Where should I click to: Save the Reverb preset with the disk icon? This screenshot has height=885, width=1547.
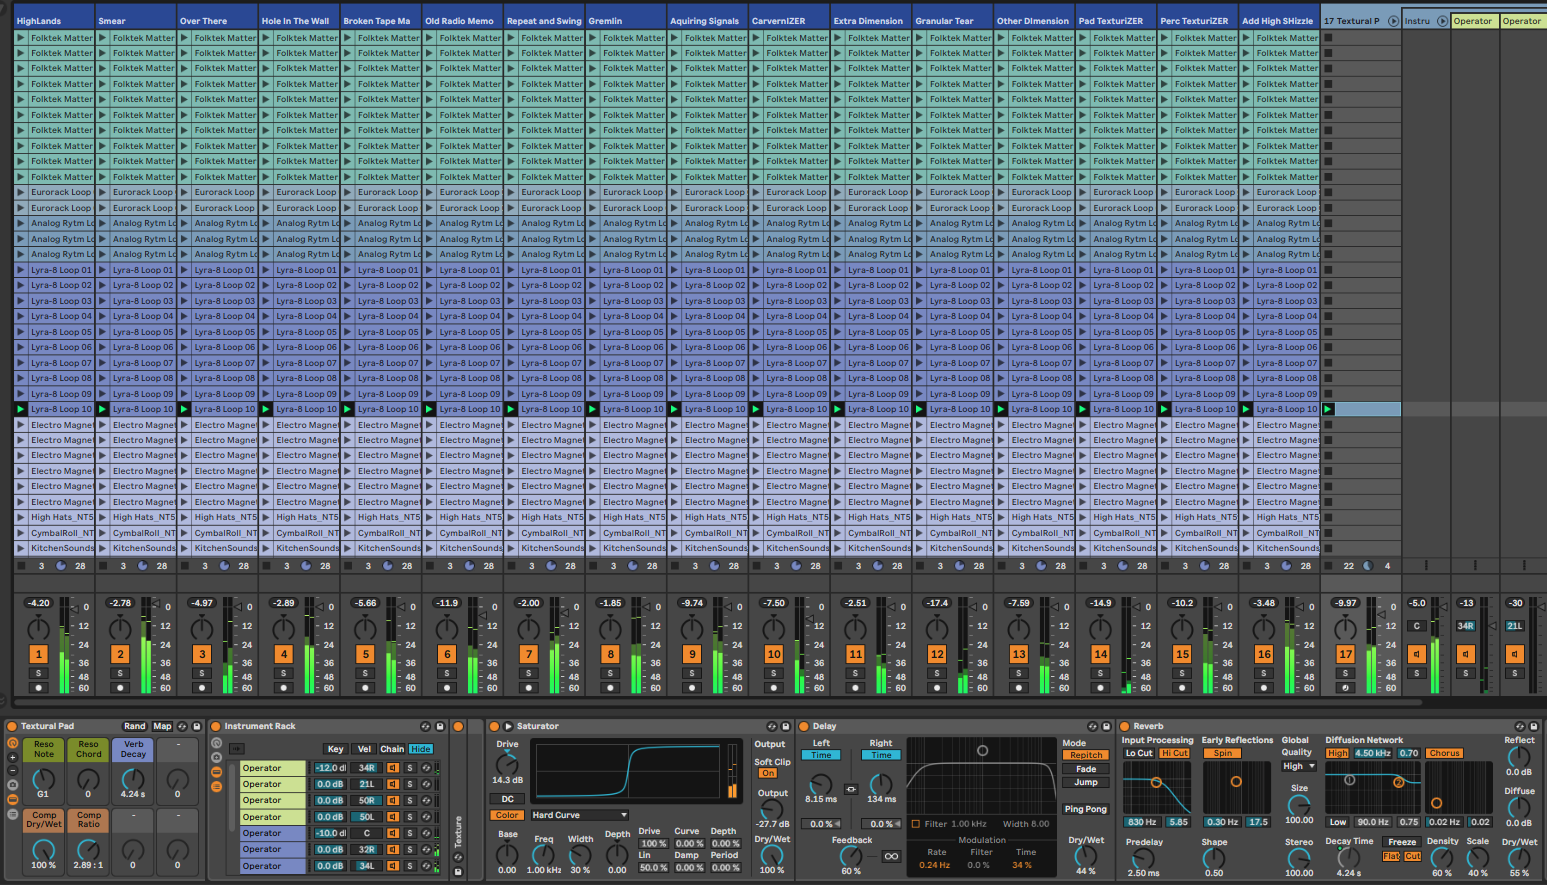coord(1533,726)
